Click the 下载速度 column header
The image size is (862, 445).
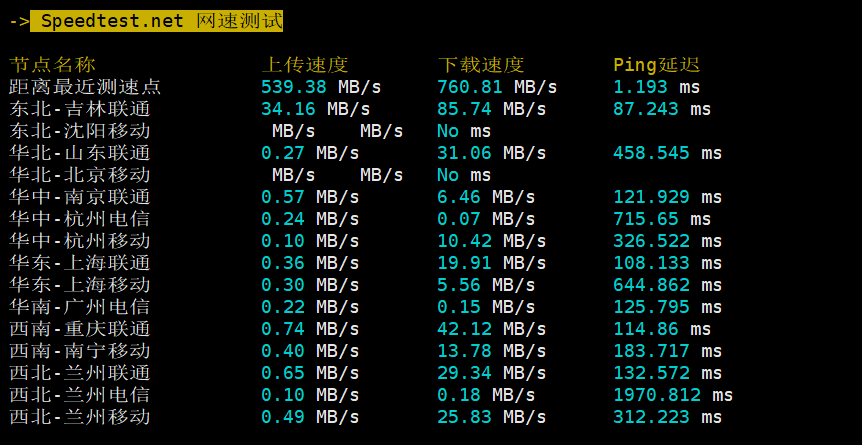coord(480,65)
